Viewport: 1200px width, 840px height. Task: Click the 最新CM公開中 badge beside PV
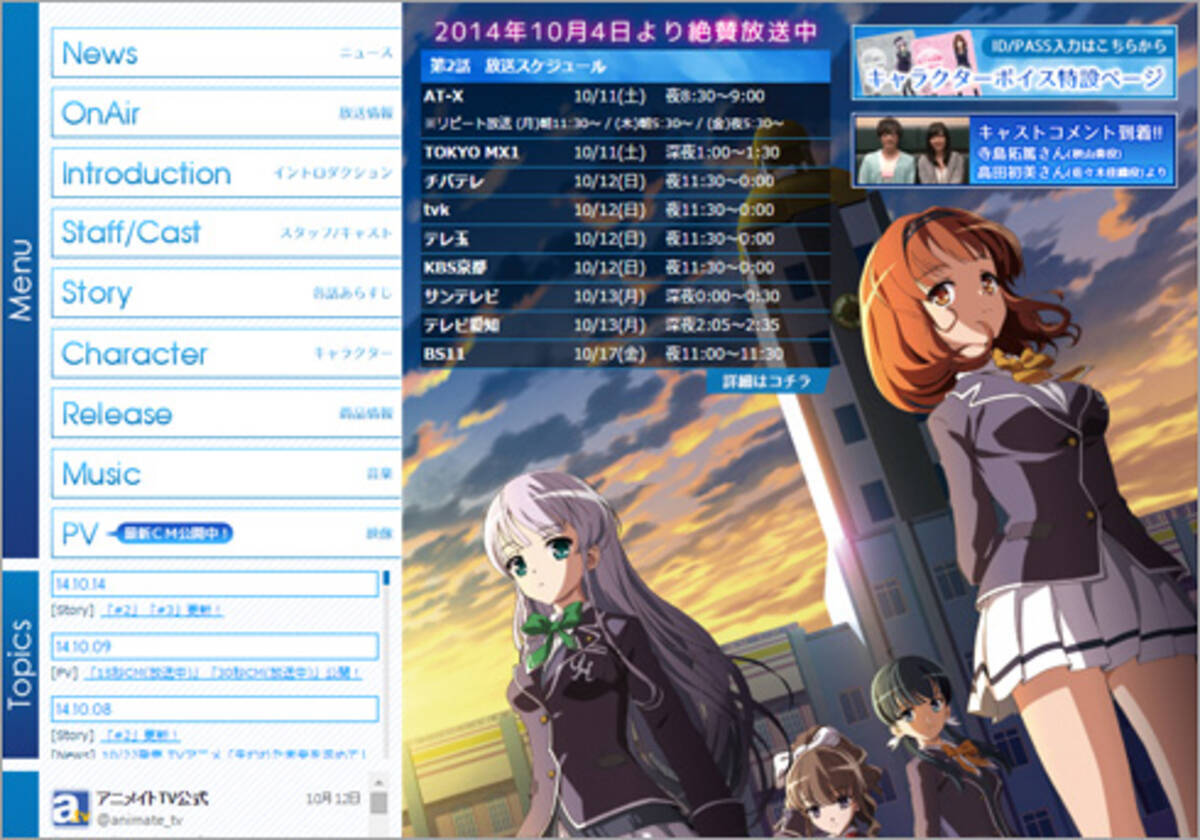pyautogui.click(x=170, y=535)
